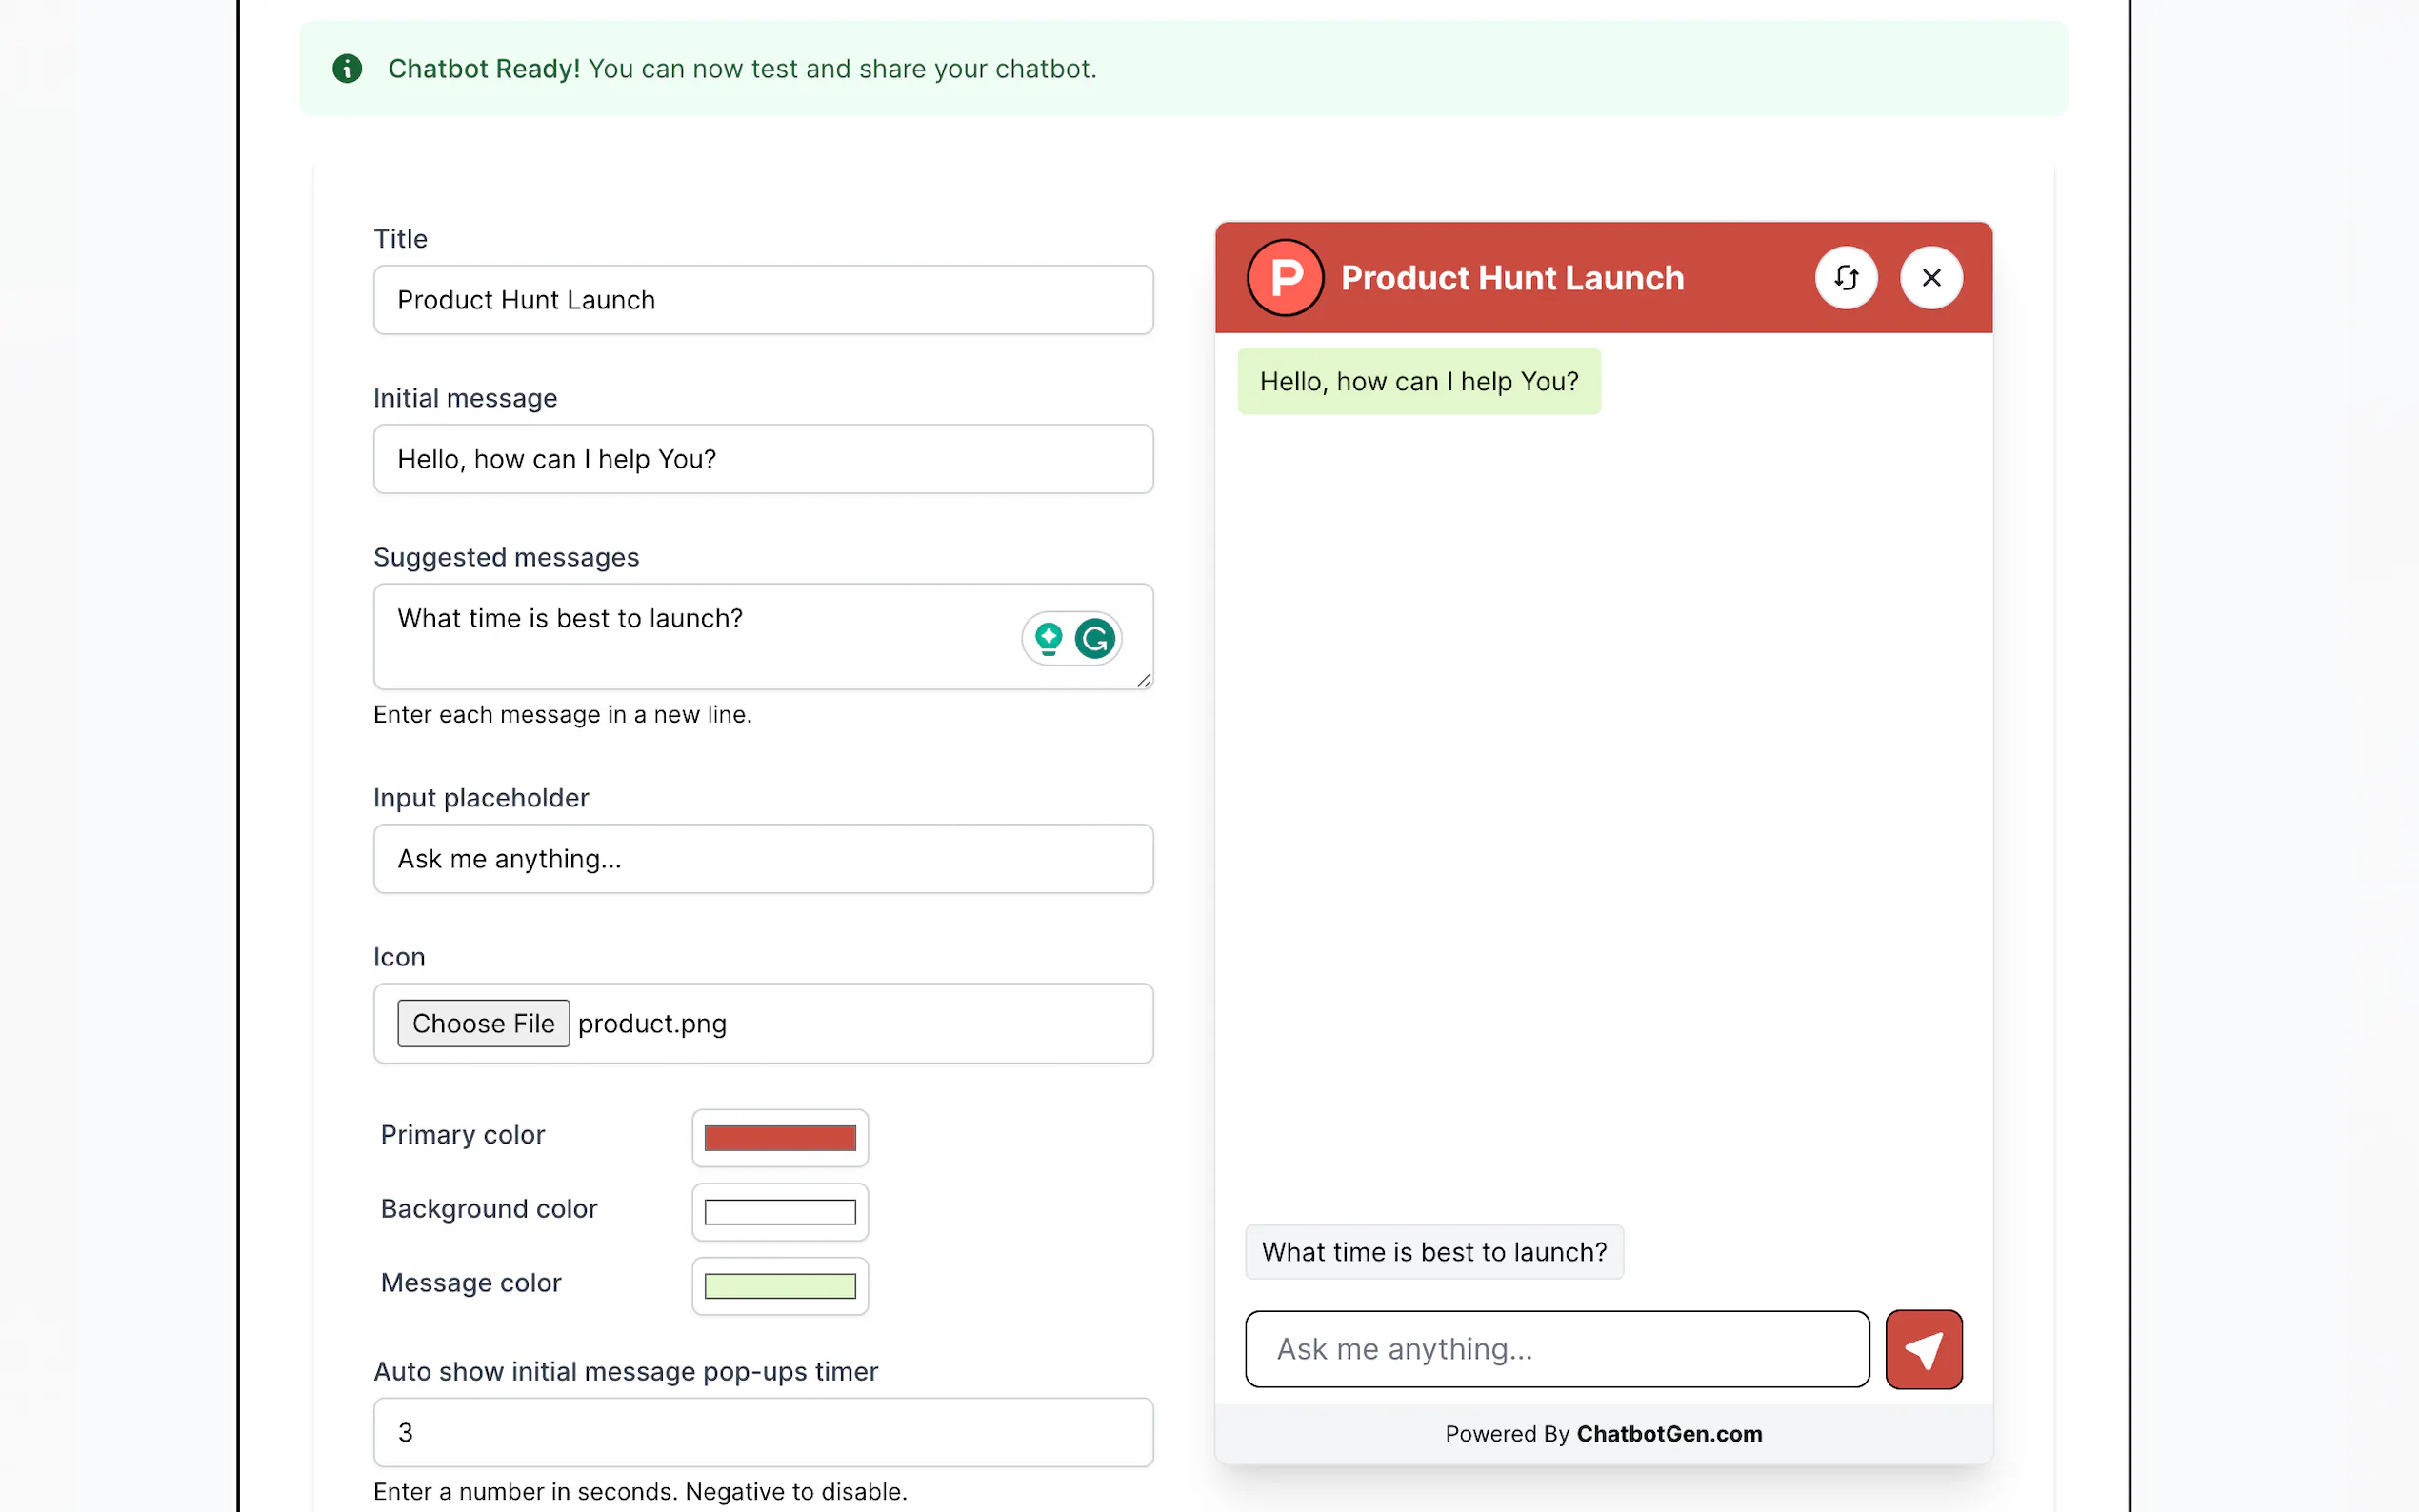Click the pop-ups timer number field
This screenshot has width=2419, height=1512.
coord(763,1432)
